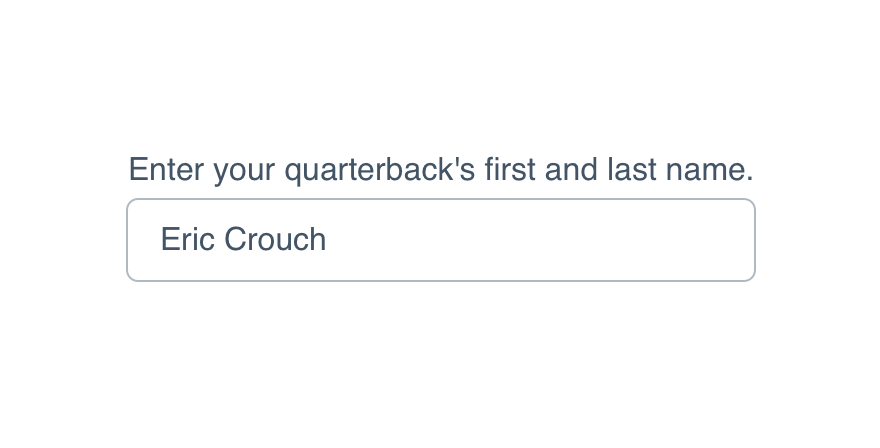Activate the field under the quarterback prompt

441,240
